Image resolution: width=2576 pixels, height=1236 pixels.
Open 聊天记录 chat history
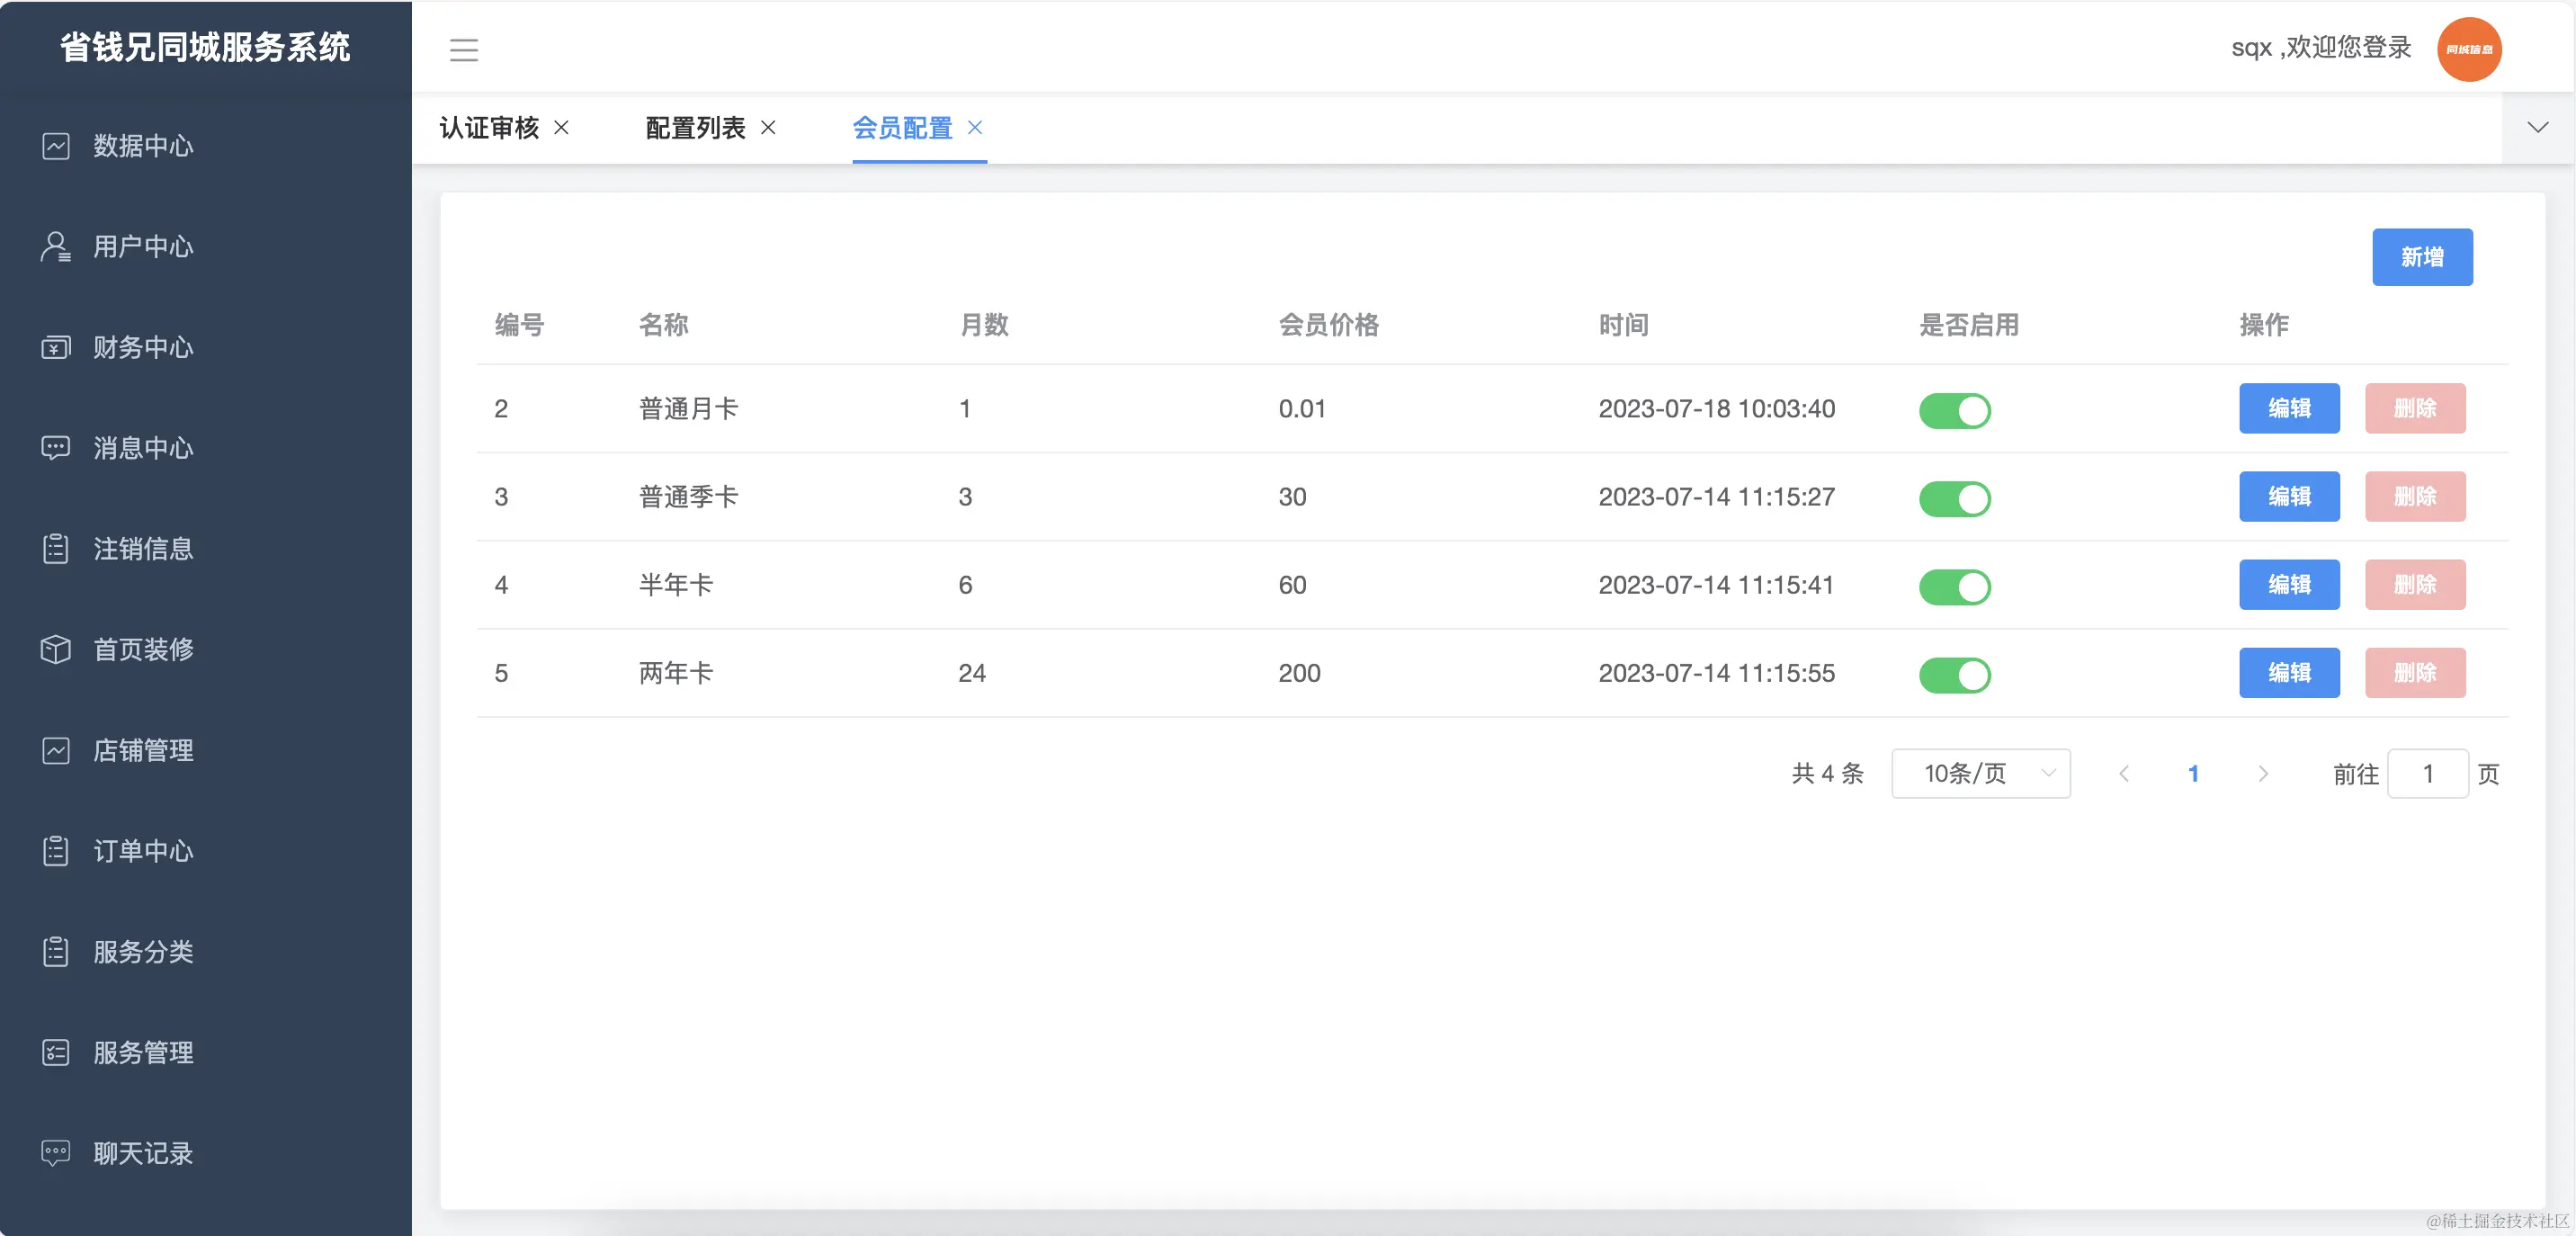(x=142, y=1152)
